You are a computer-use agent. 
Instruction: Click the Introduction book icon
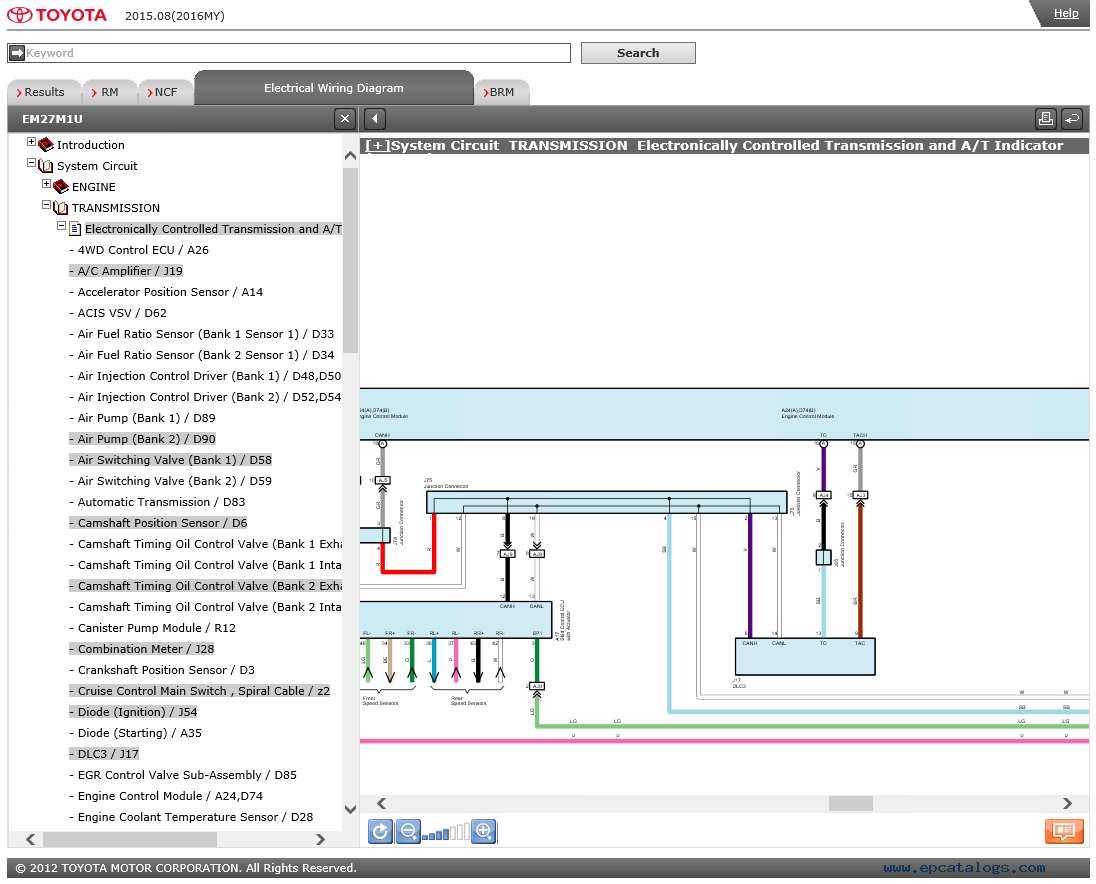[46, 145]
